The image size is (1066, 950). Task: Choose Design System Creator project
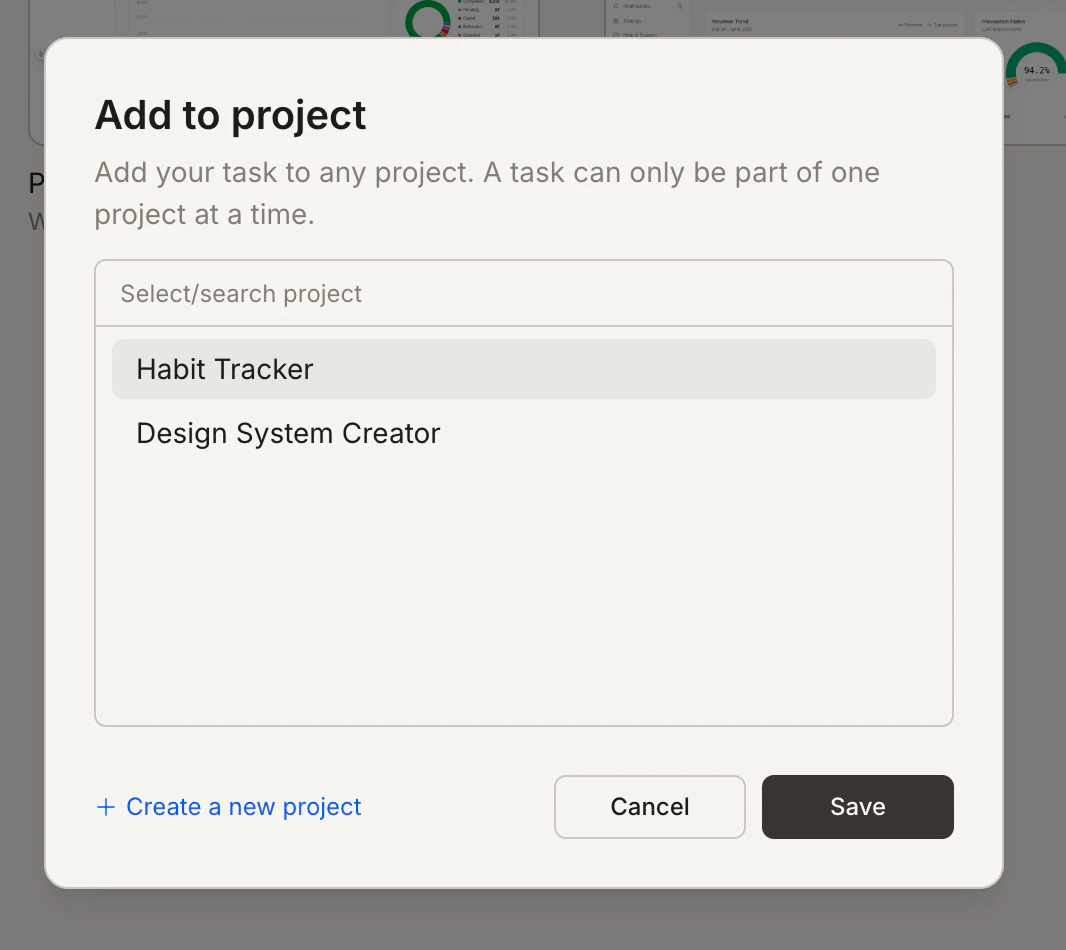(x=523, y=433)
